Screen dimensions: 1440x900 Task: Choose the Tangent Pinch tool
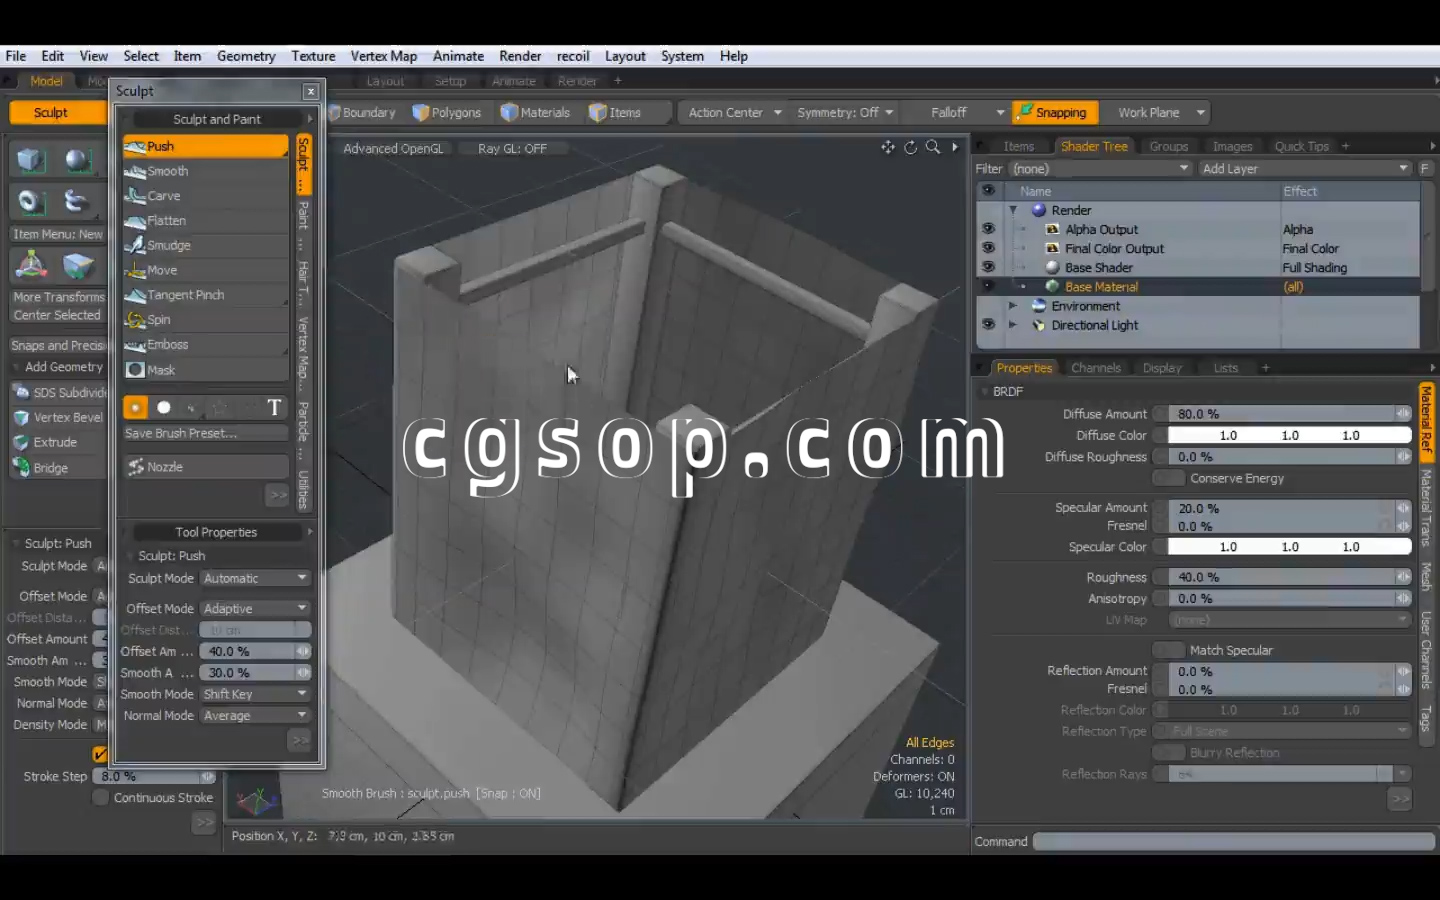pos(205,295)
